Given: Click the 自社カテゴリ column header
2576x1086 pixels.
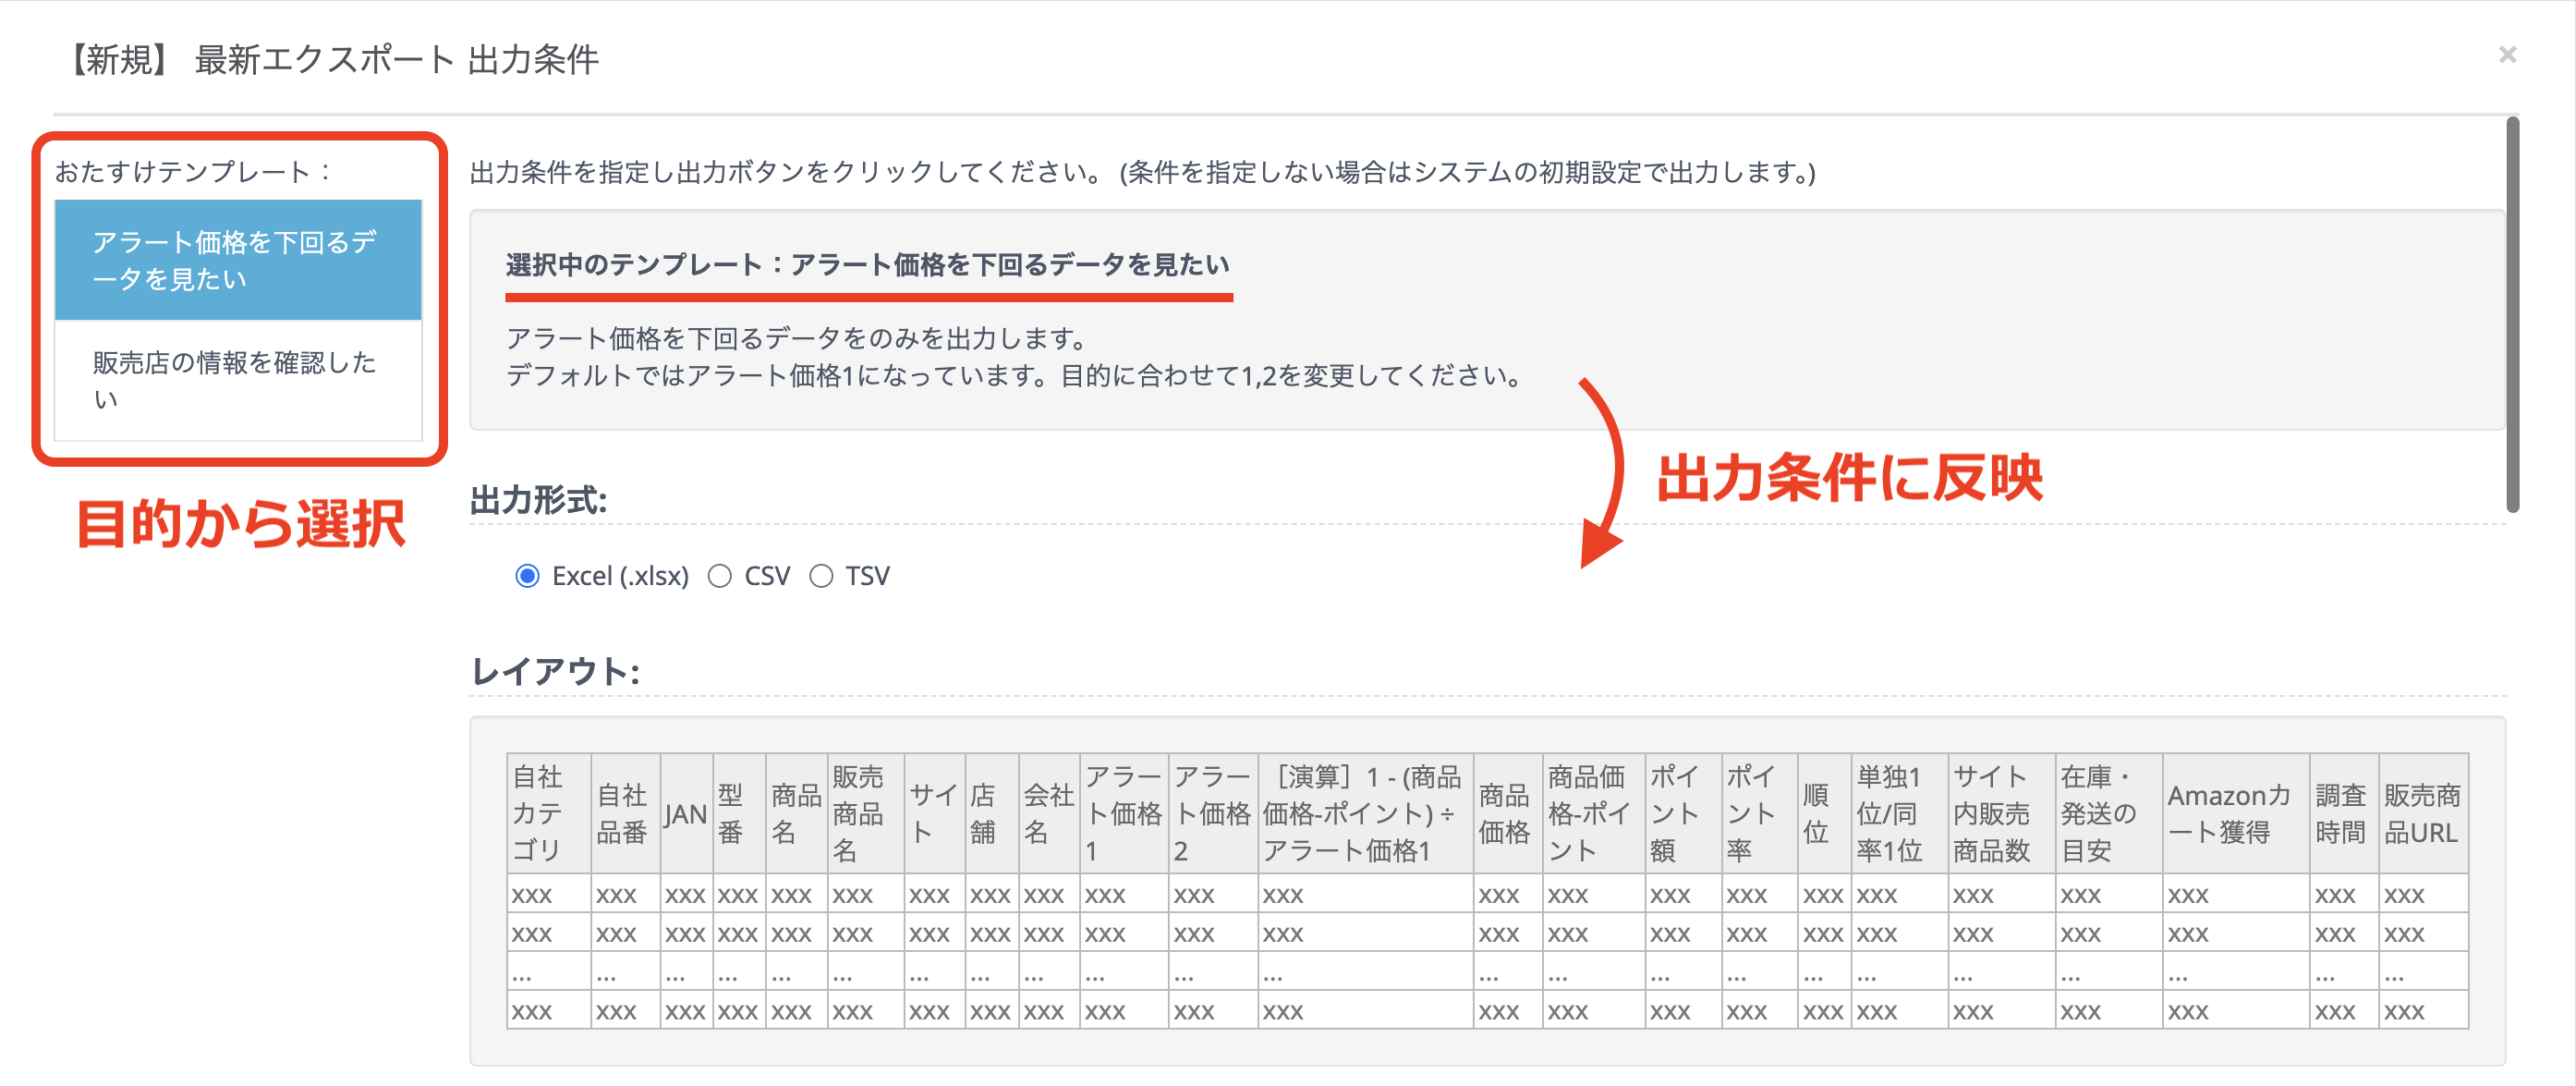Looking at the screenshot, I should click(x=547, y=813).
